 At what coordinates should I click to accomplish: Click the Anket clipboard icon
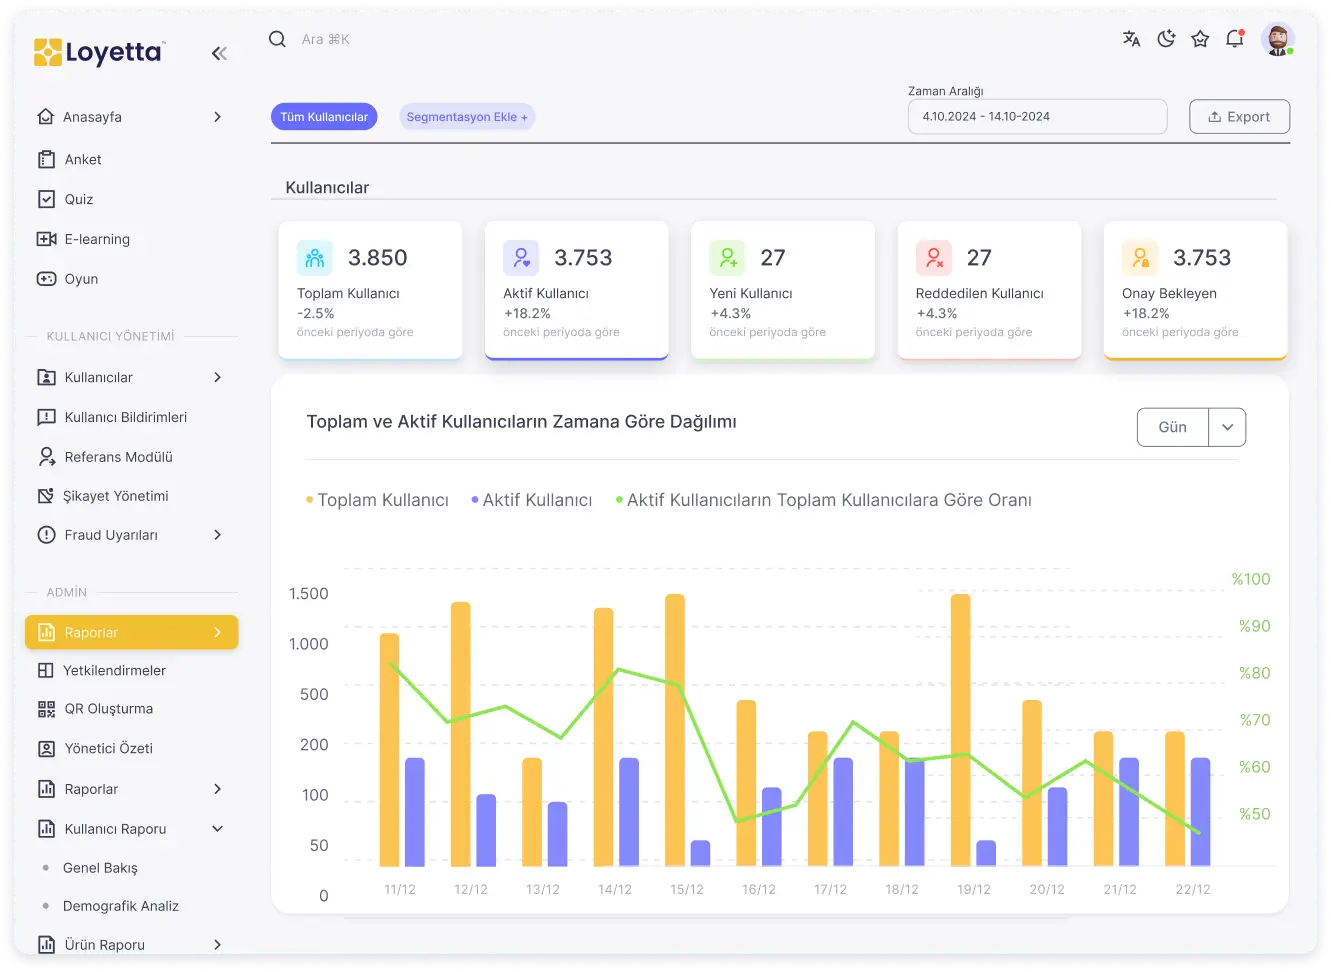pos(46,159)
